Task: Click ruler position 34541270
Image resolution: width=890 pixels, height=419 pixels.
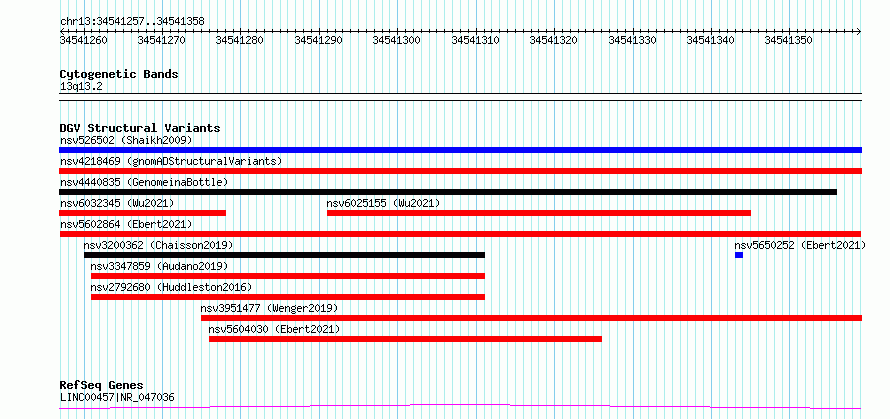Action: coord(163,40)
